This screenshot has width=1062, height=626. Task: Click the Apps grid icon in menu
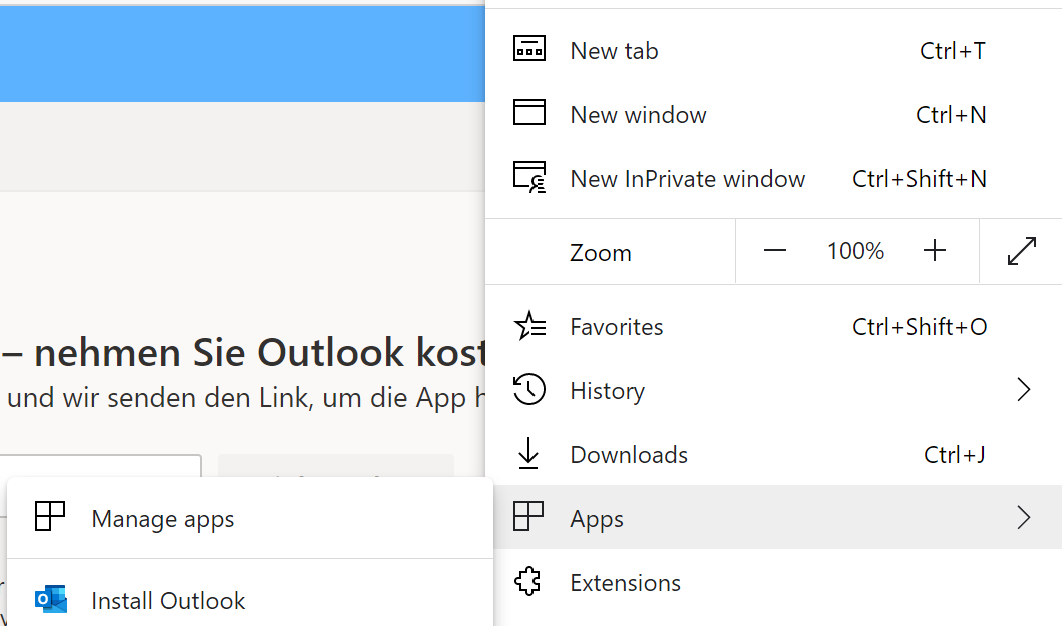pos(528,516)
